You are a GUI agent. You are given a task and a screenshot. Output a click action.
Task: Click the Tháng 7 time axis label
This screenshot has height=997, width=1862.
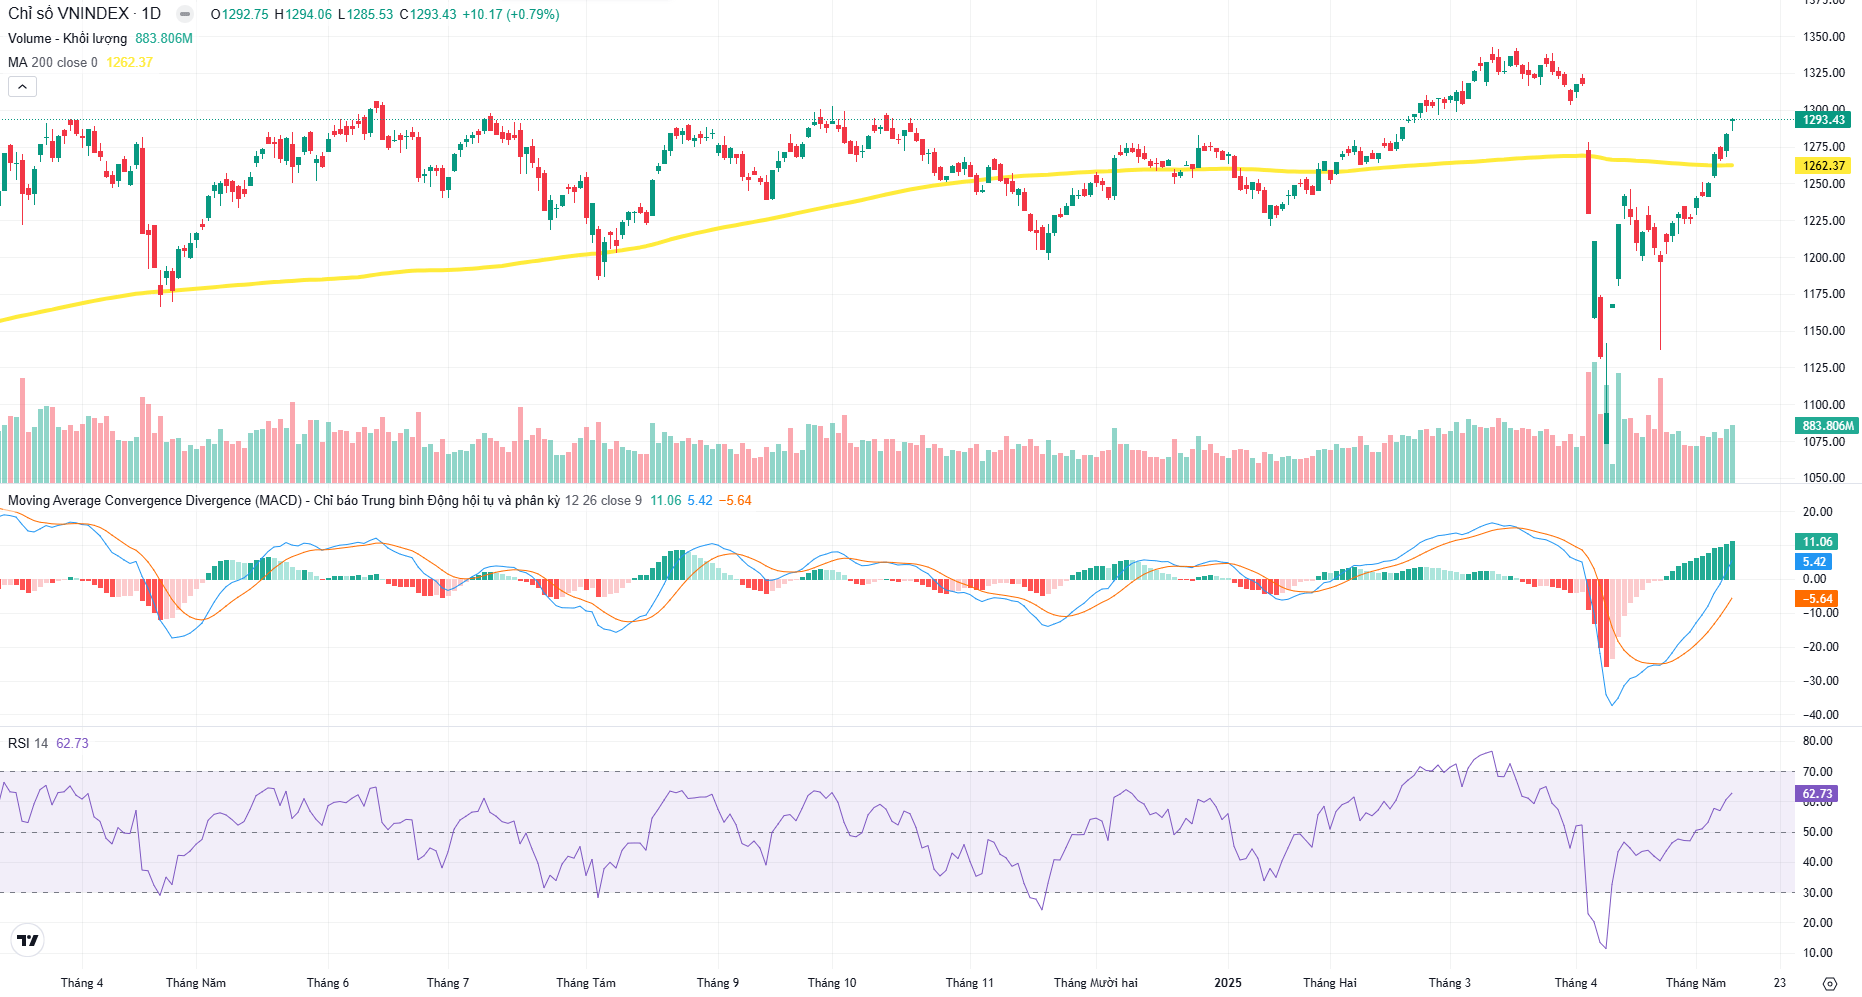[x=448, y=983]
